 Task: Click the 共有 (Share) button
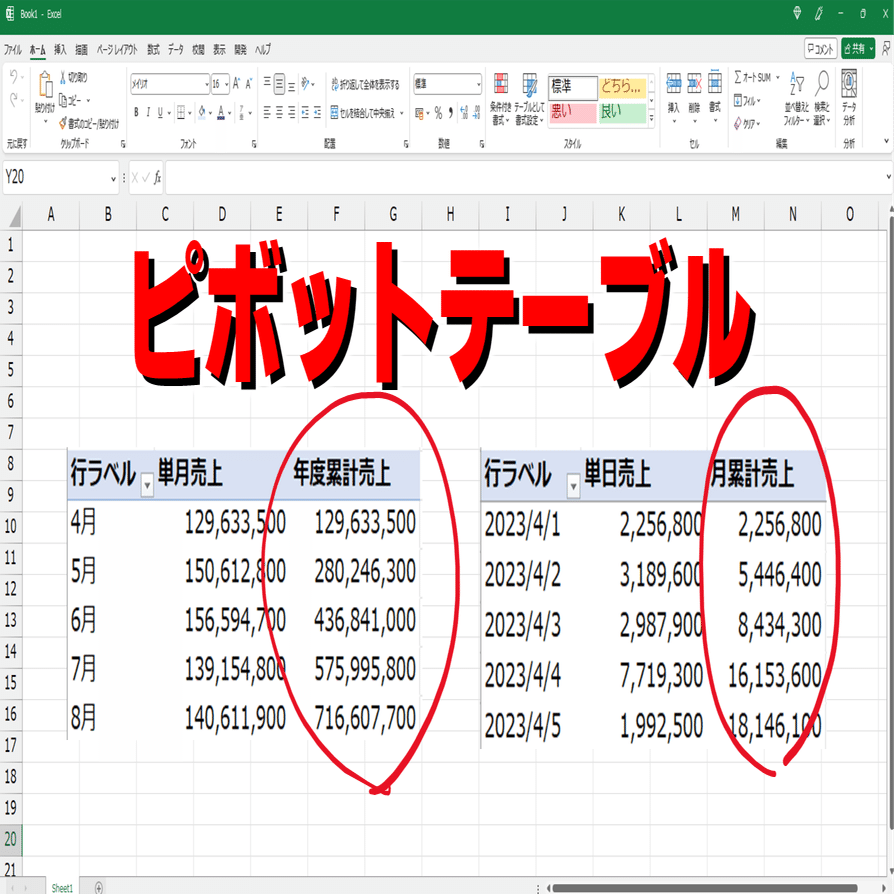point(855,46)
